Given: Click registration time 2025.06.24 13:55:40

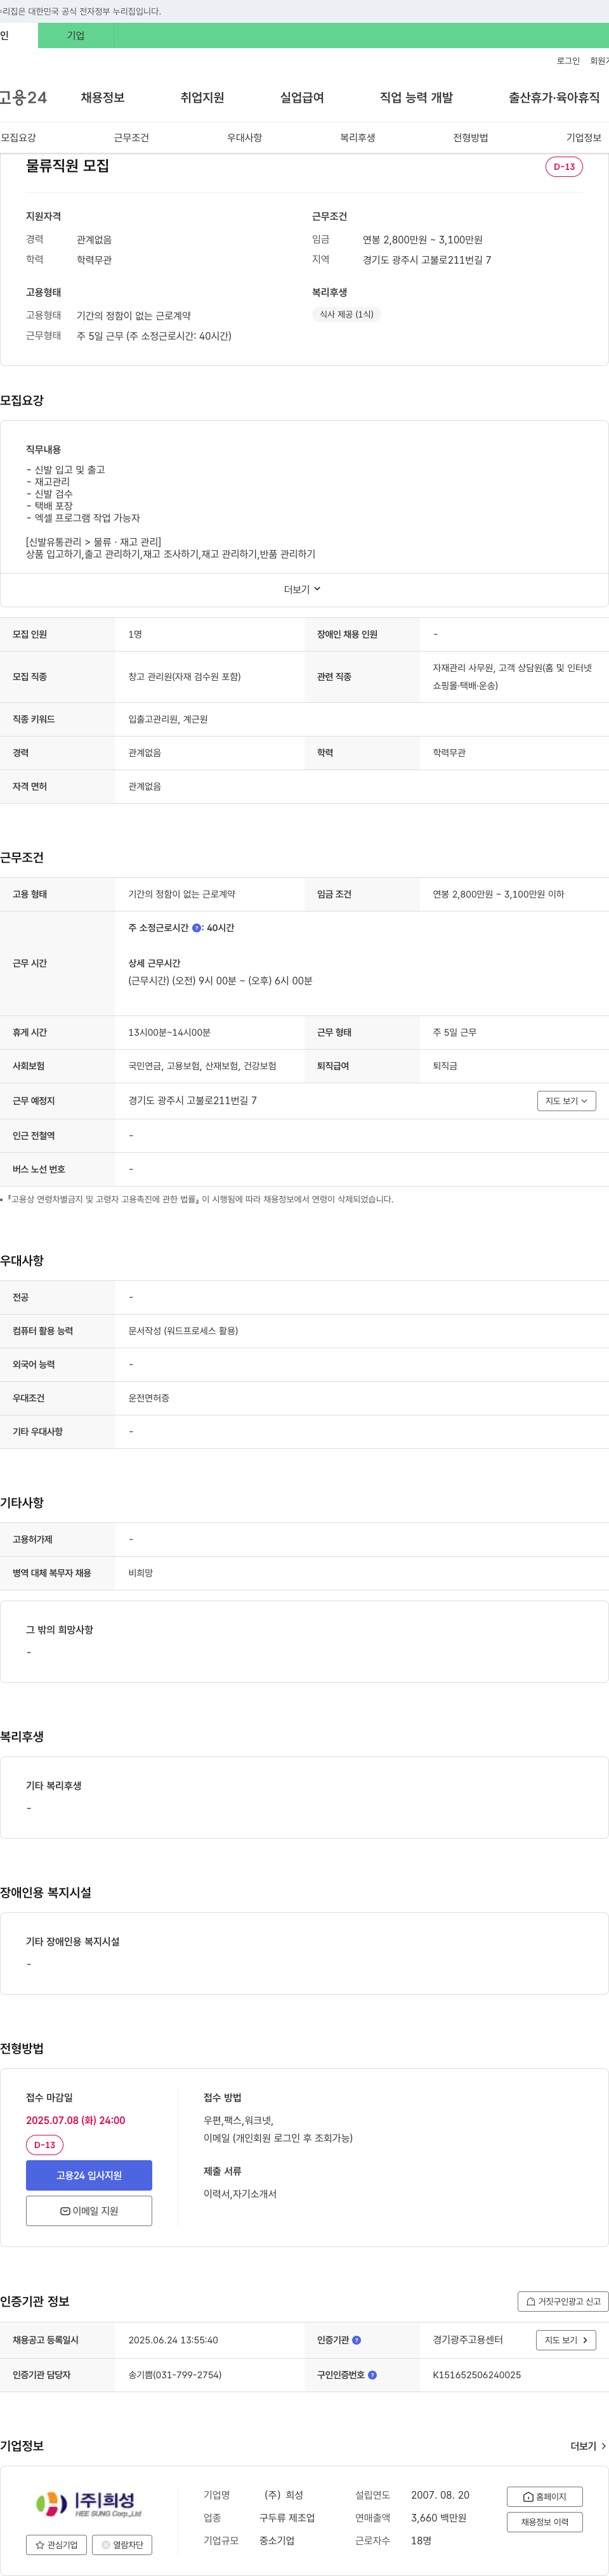Looking at the screenshot, I should [173, 2340].
